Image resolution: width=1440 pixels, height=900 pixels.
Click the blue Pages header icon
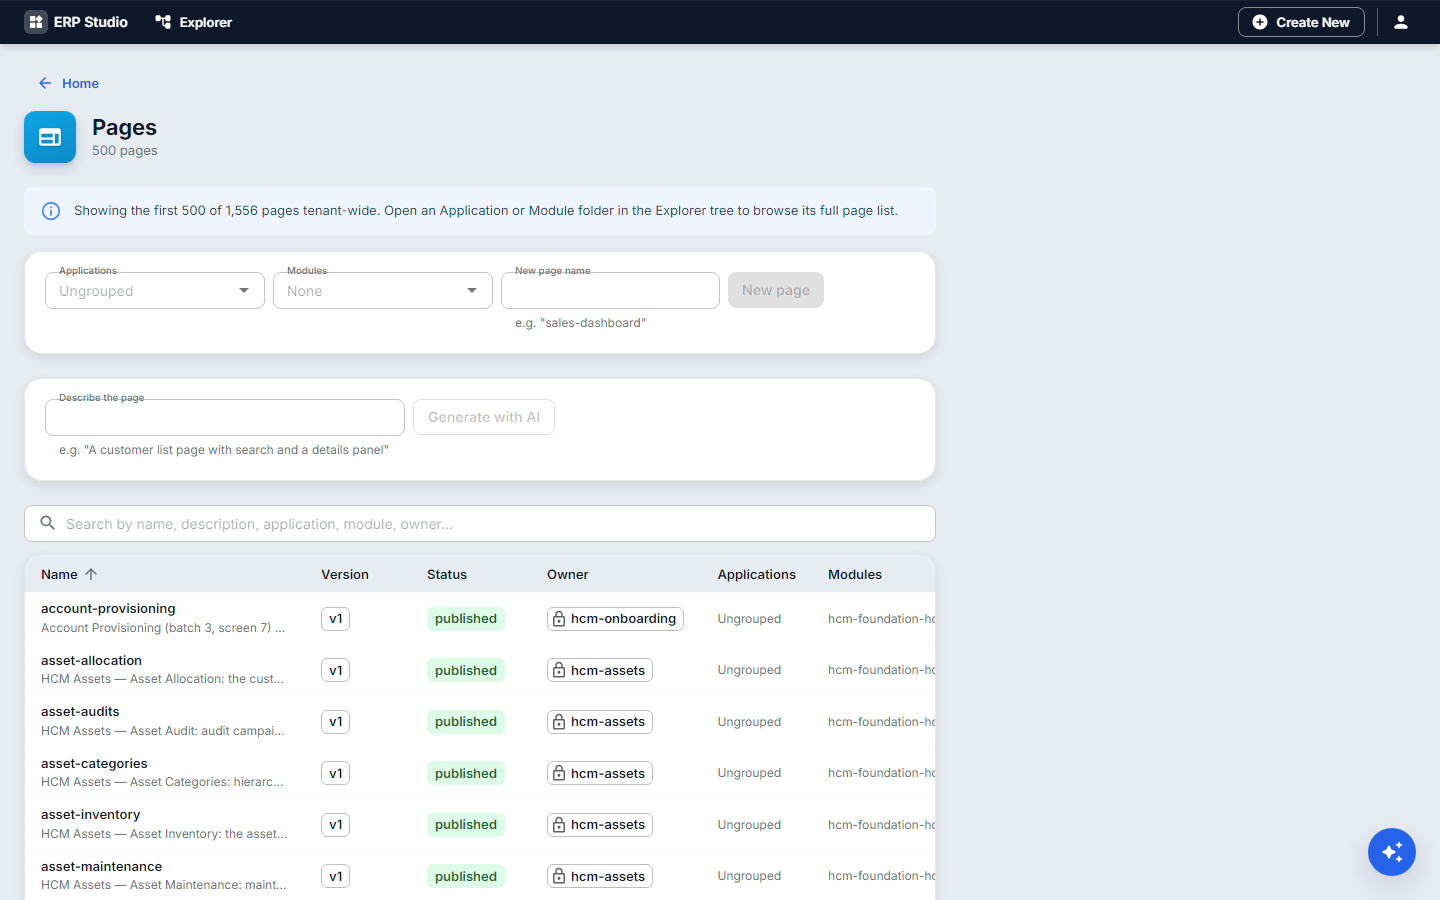(50, 137)
